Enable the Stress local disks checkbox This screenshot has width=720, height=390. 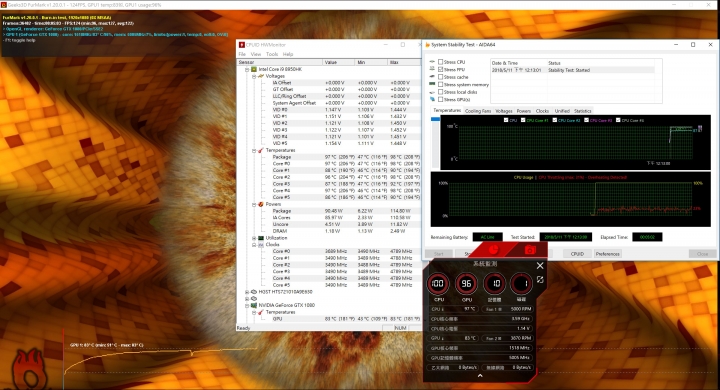click(x=440, y=92)
